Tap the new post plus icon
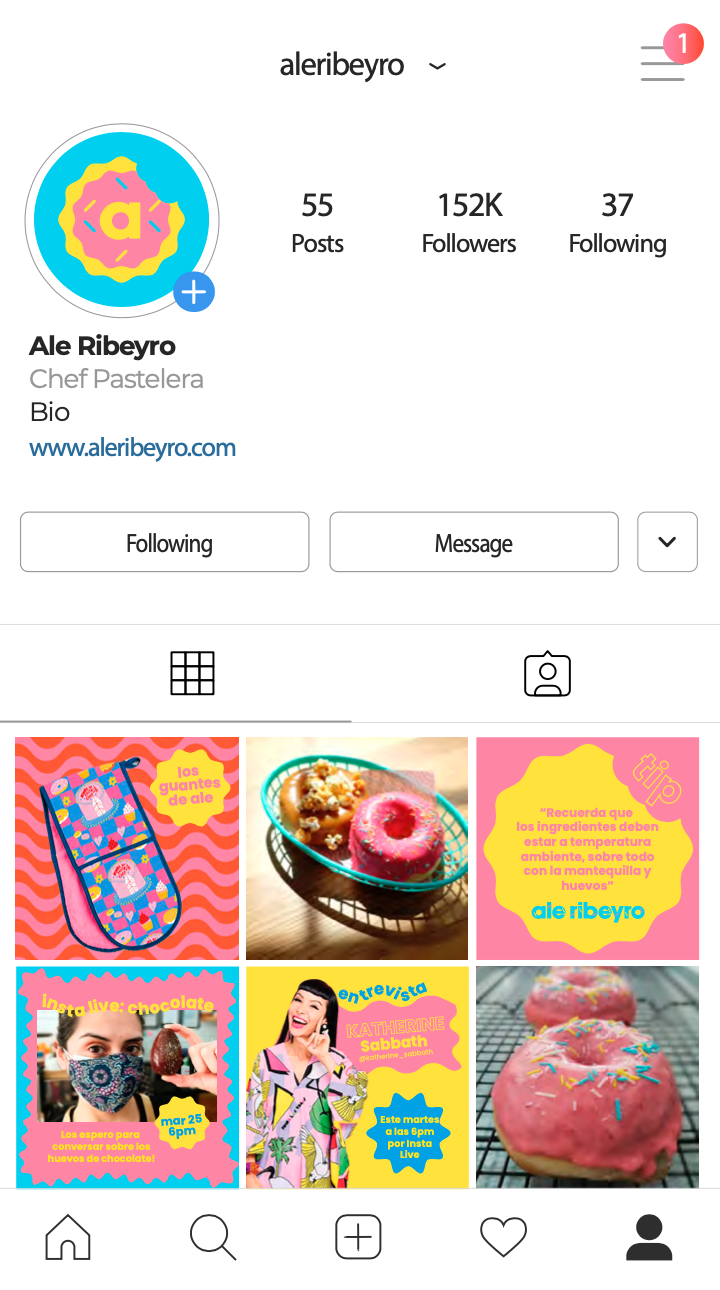The image size is (720, 1290). pos(358,1237)
